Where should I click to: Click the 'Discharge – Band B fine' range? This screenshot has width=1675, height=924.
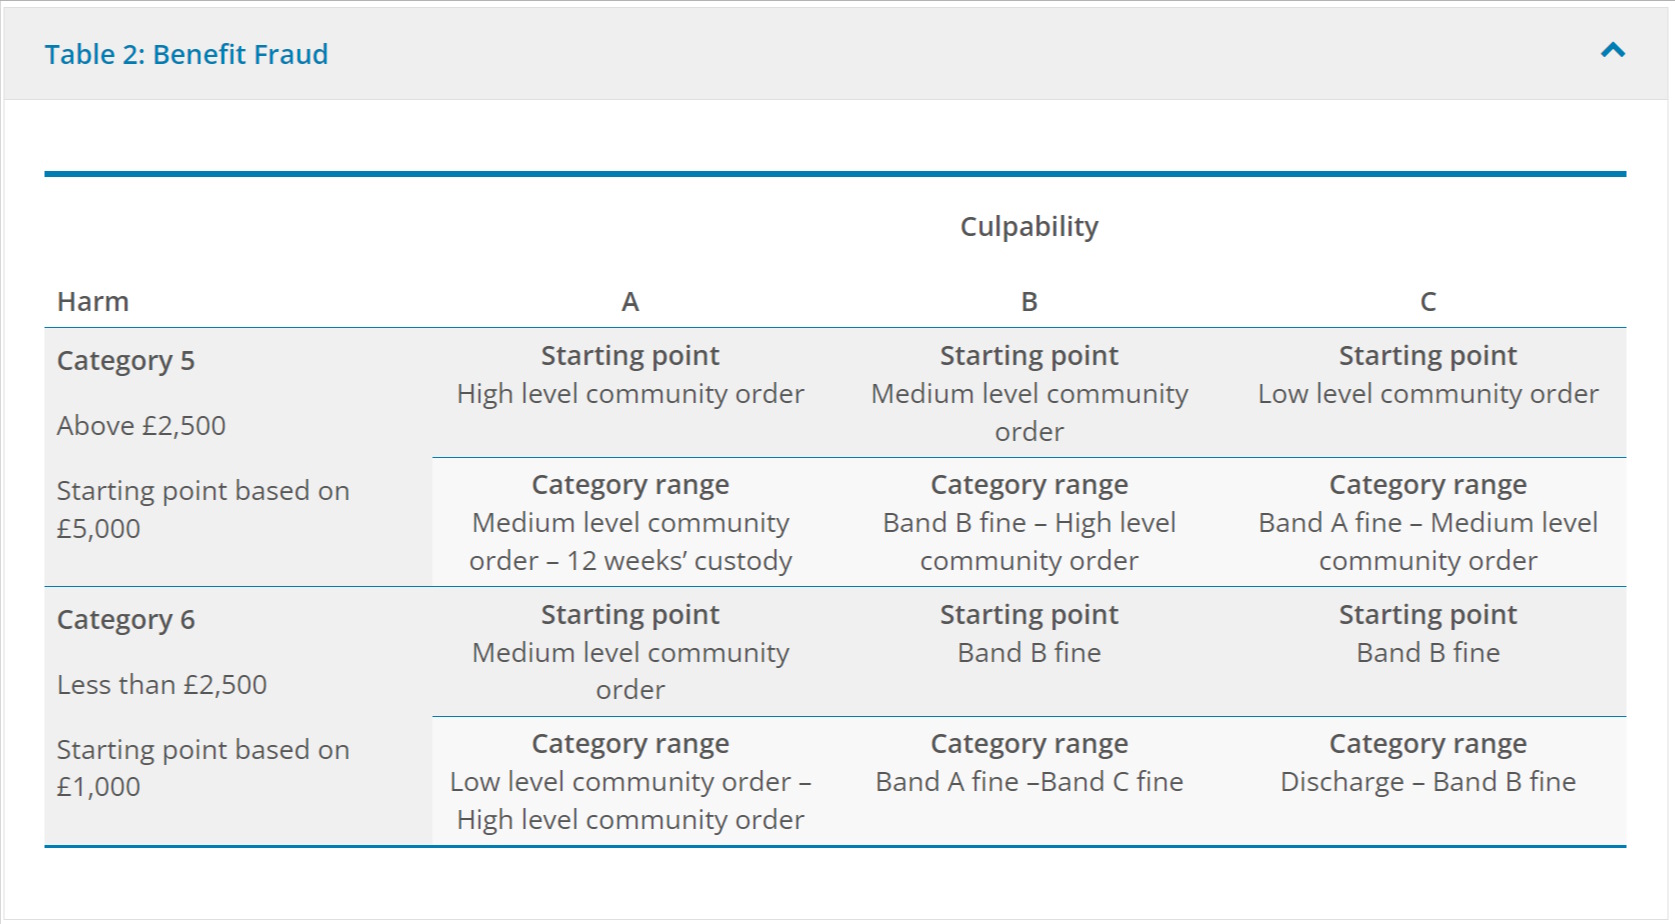click(1427, 782)
